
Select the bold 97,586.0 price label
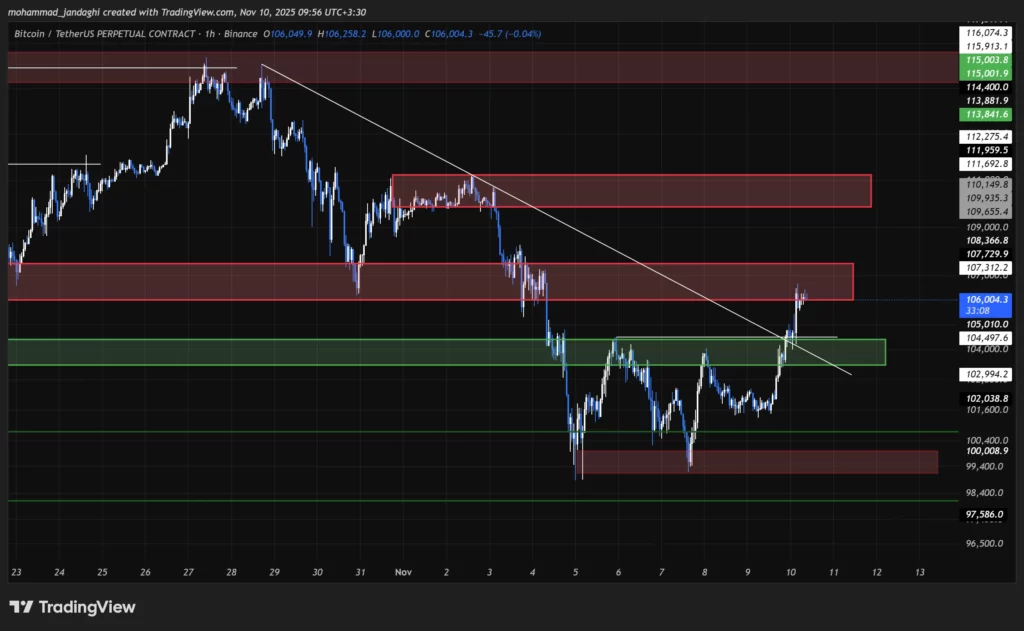(x=985, y=512)
